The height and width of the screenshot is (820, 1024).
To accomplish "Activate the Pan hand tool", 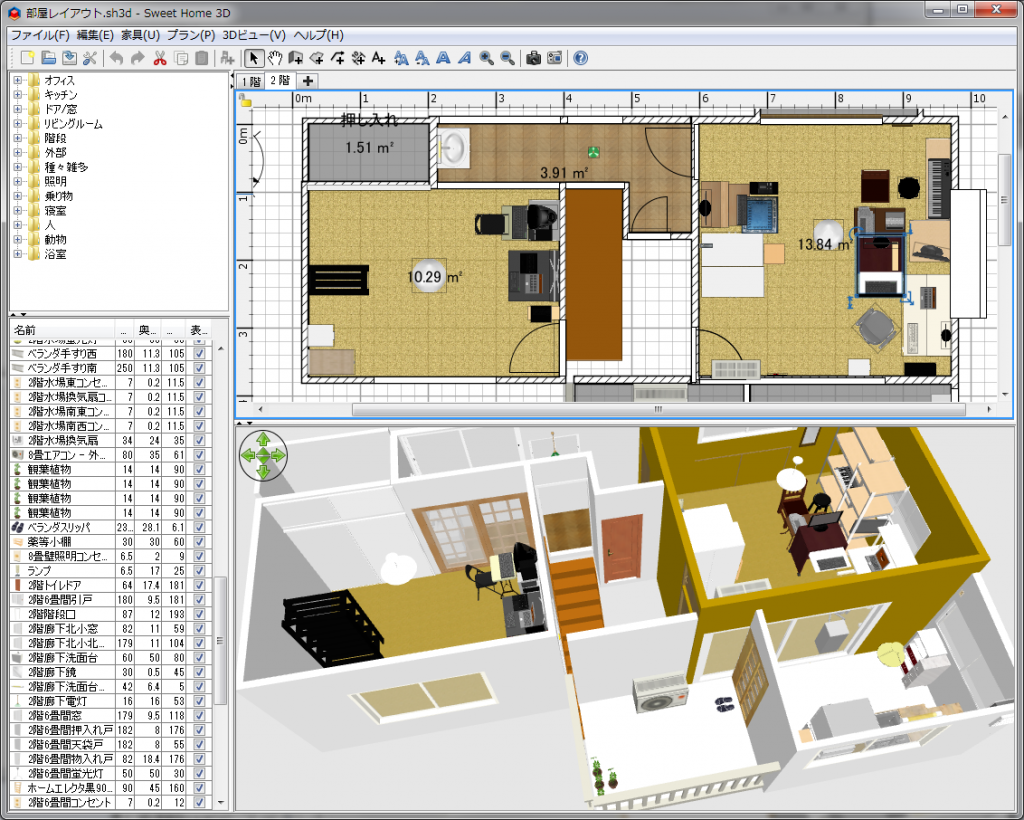I will pyautogui.click(x=275, y=58).
